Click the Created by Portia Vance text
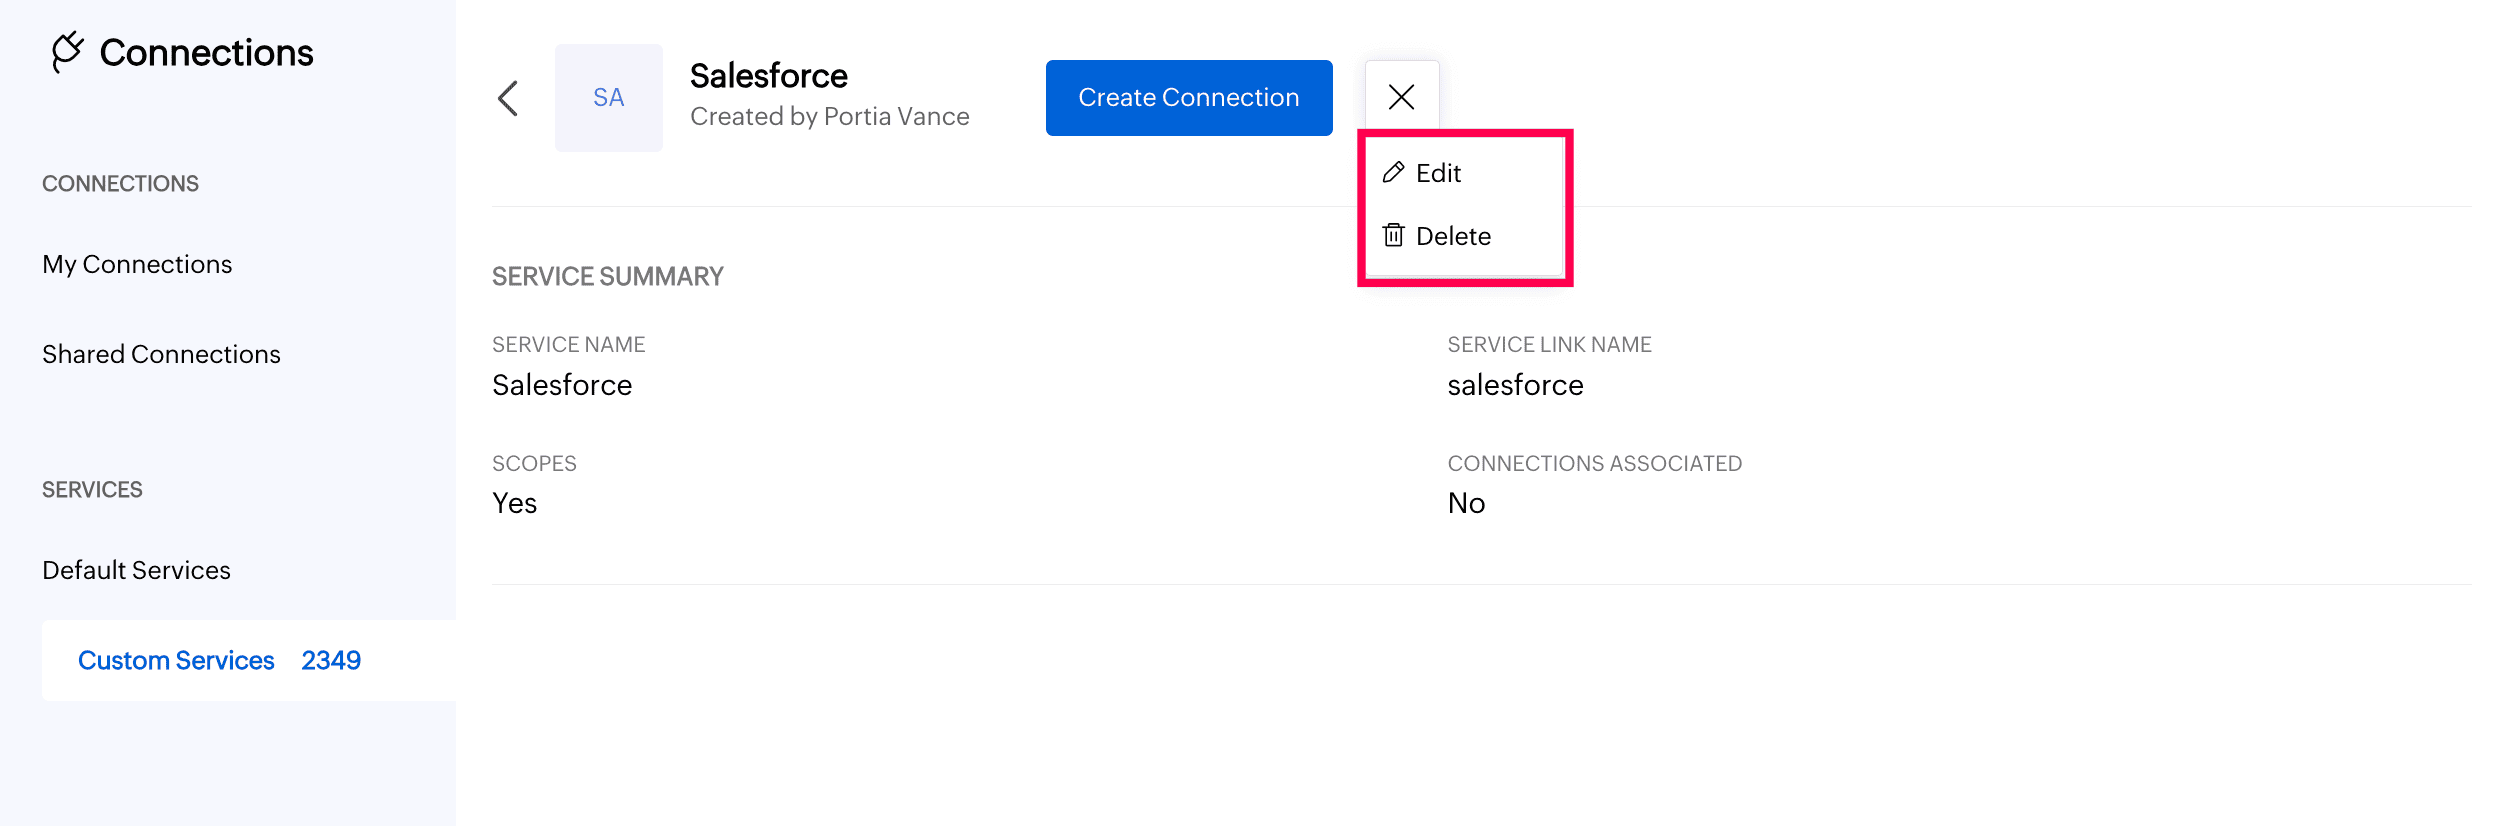The height and width of the screenshot is (826, 2498). 829,116
